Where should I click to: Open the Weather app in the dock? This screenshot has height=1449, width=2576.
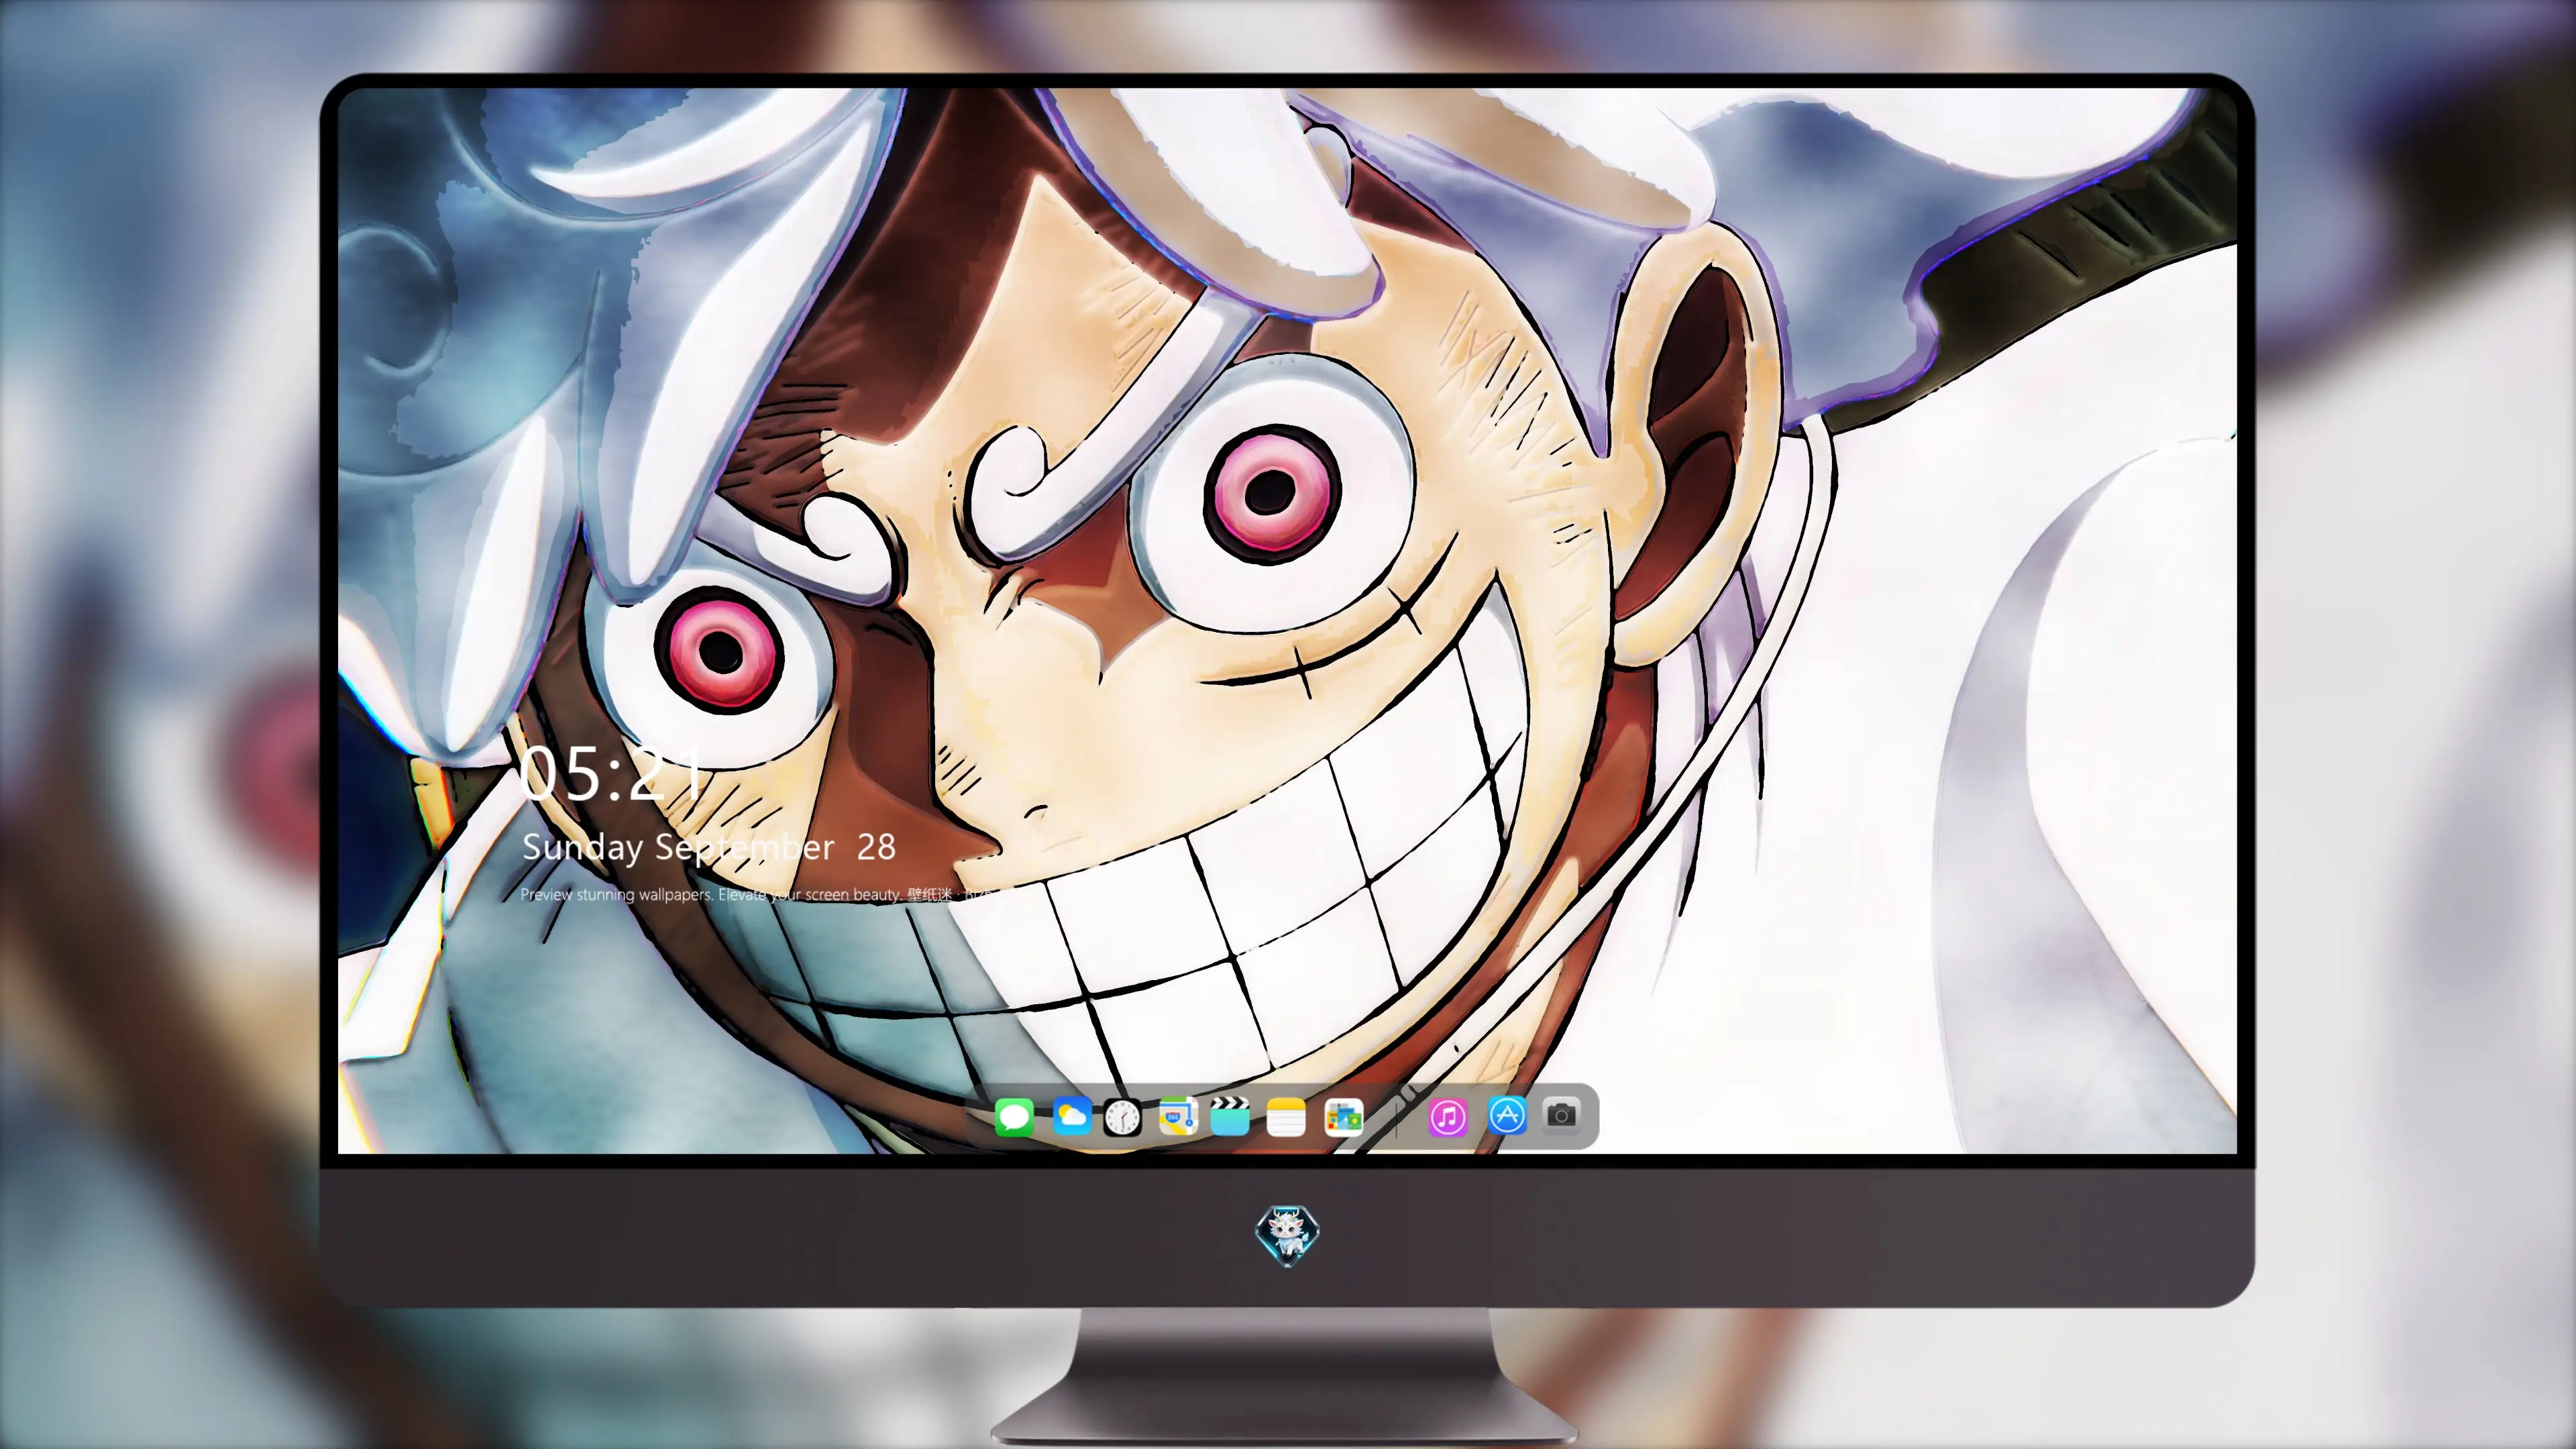click(x=1072, y=1116)
